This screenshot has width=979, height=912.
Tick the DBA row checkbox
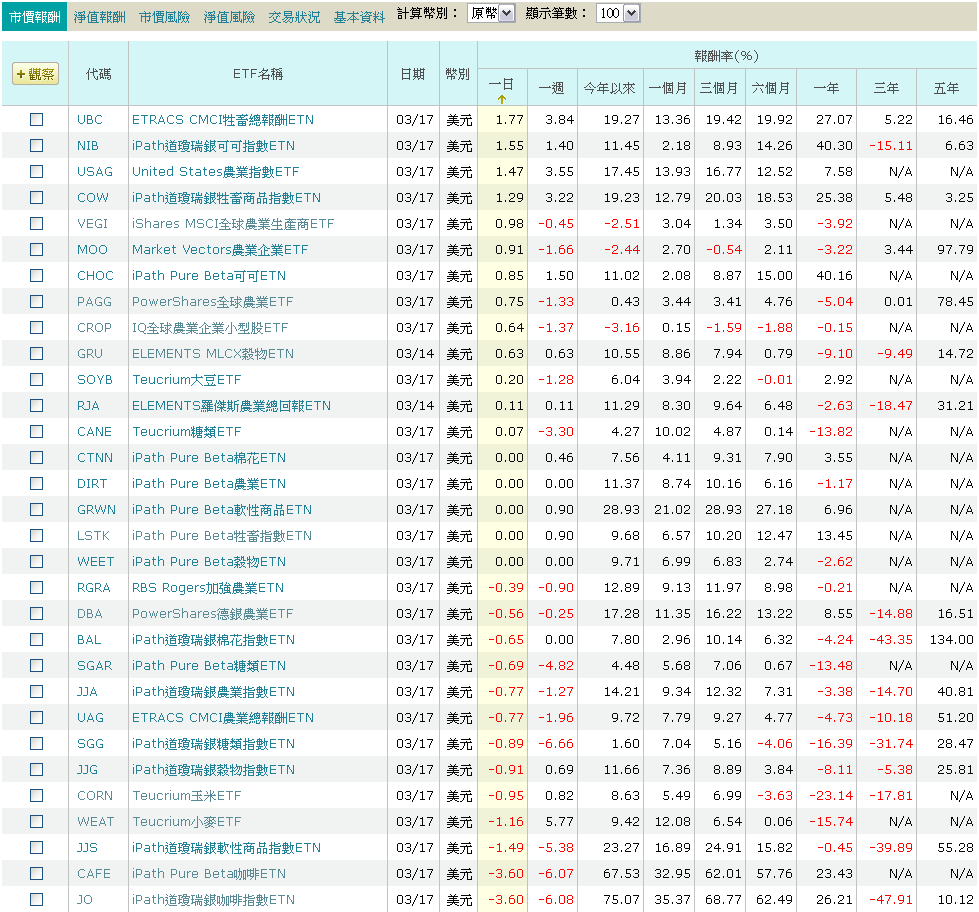(36, 614)
